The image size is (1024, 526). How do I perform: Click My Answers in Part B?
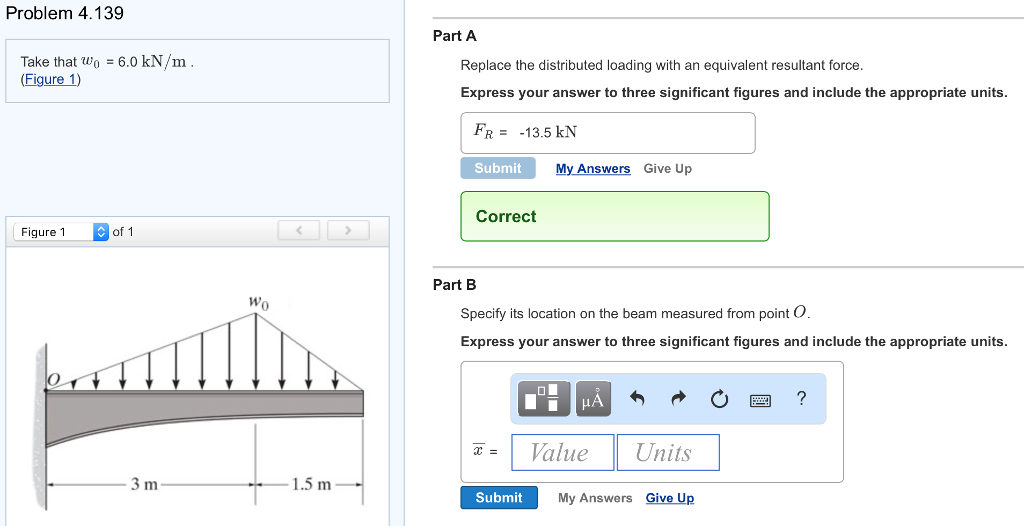pyautogui.click(x=595, y=498)
